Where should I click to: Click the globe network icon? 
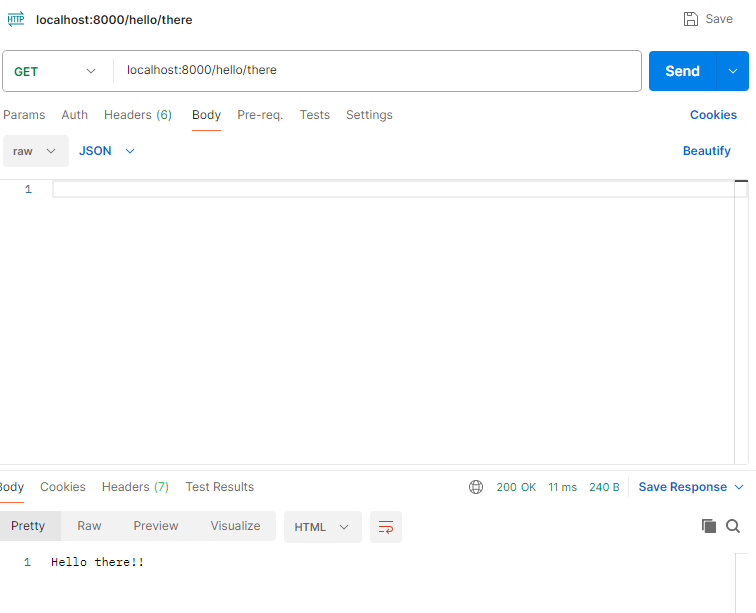(475, 487)
